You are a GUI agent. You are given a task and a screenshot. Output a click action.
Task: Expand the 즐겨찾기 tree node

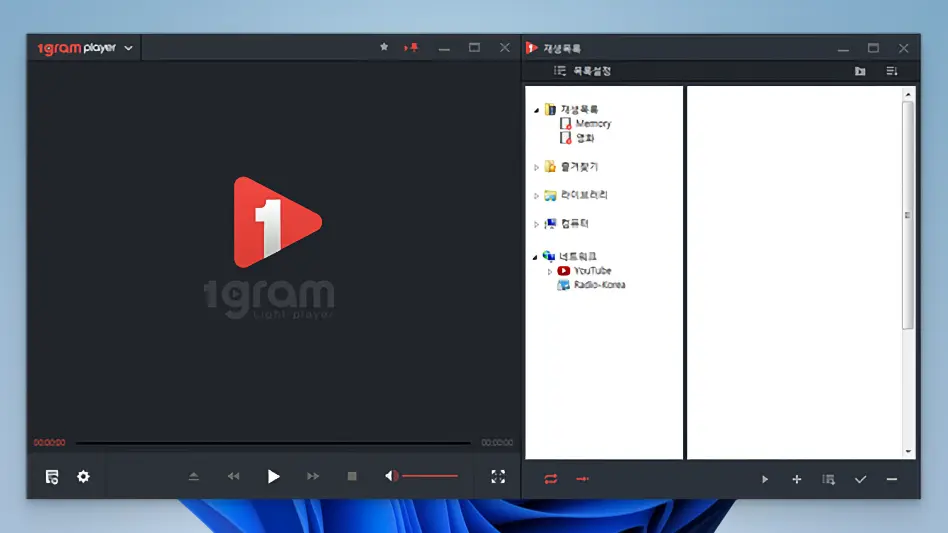[536, 167]
